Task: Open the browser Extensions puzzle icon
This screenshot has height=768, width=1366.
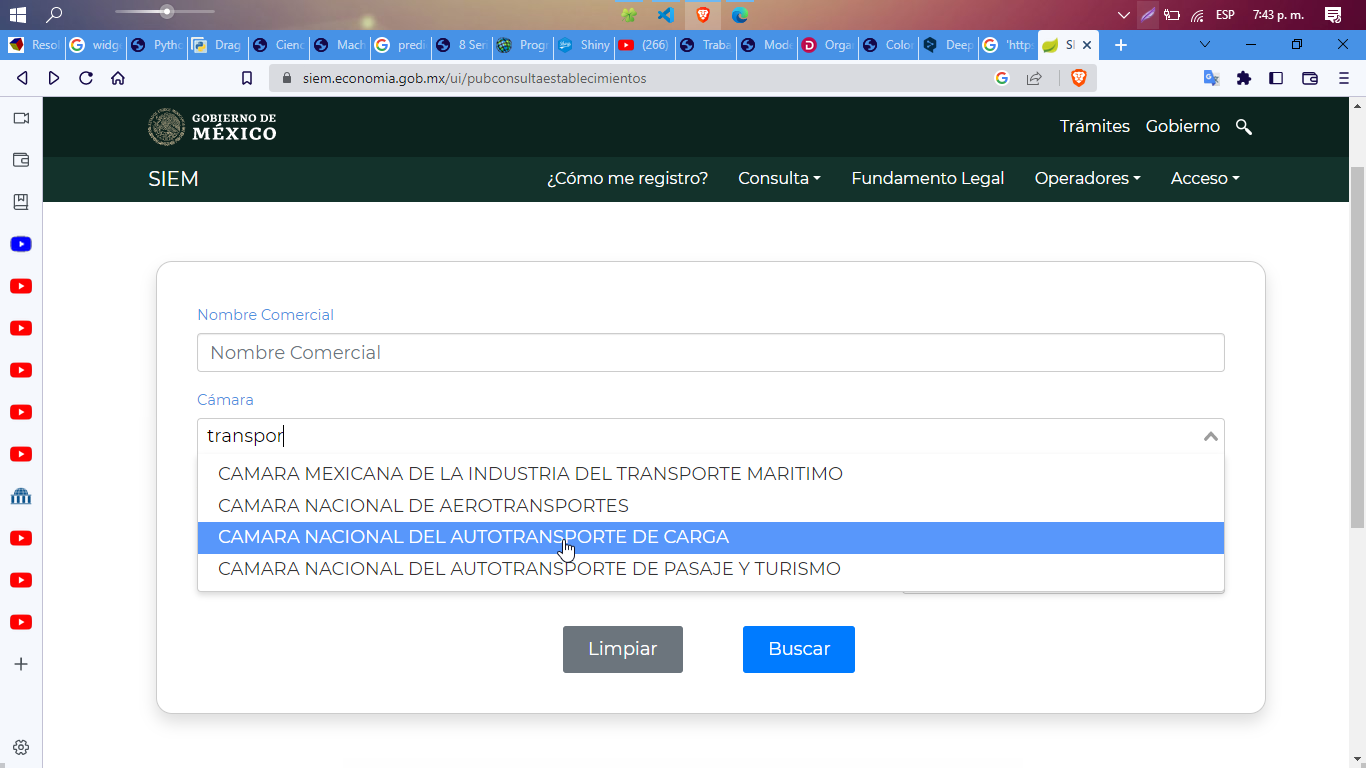Action: click(x=1243, y=77)
